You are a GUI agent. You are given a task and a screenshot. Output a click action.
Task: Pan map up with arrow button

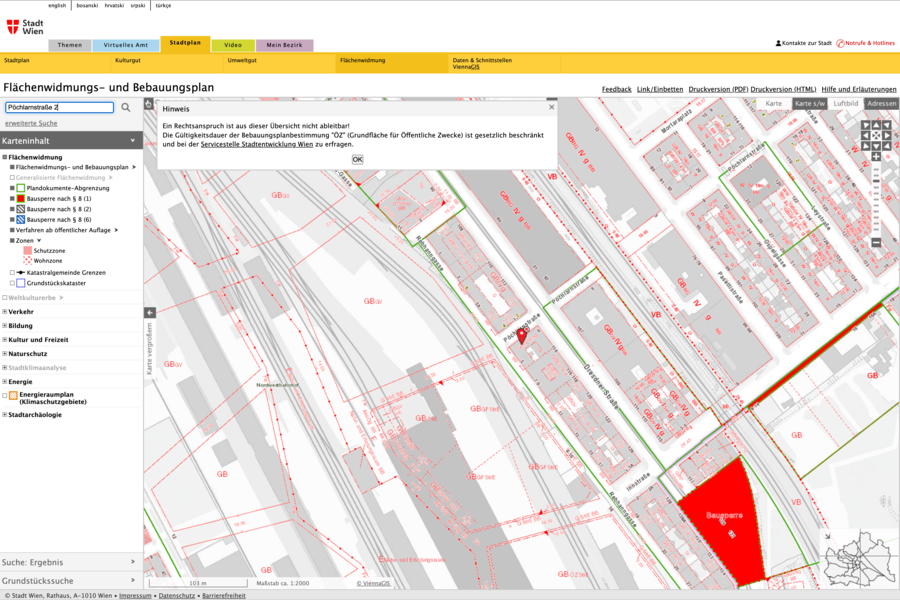tap(876, 125)
